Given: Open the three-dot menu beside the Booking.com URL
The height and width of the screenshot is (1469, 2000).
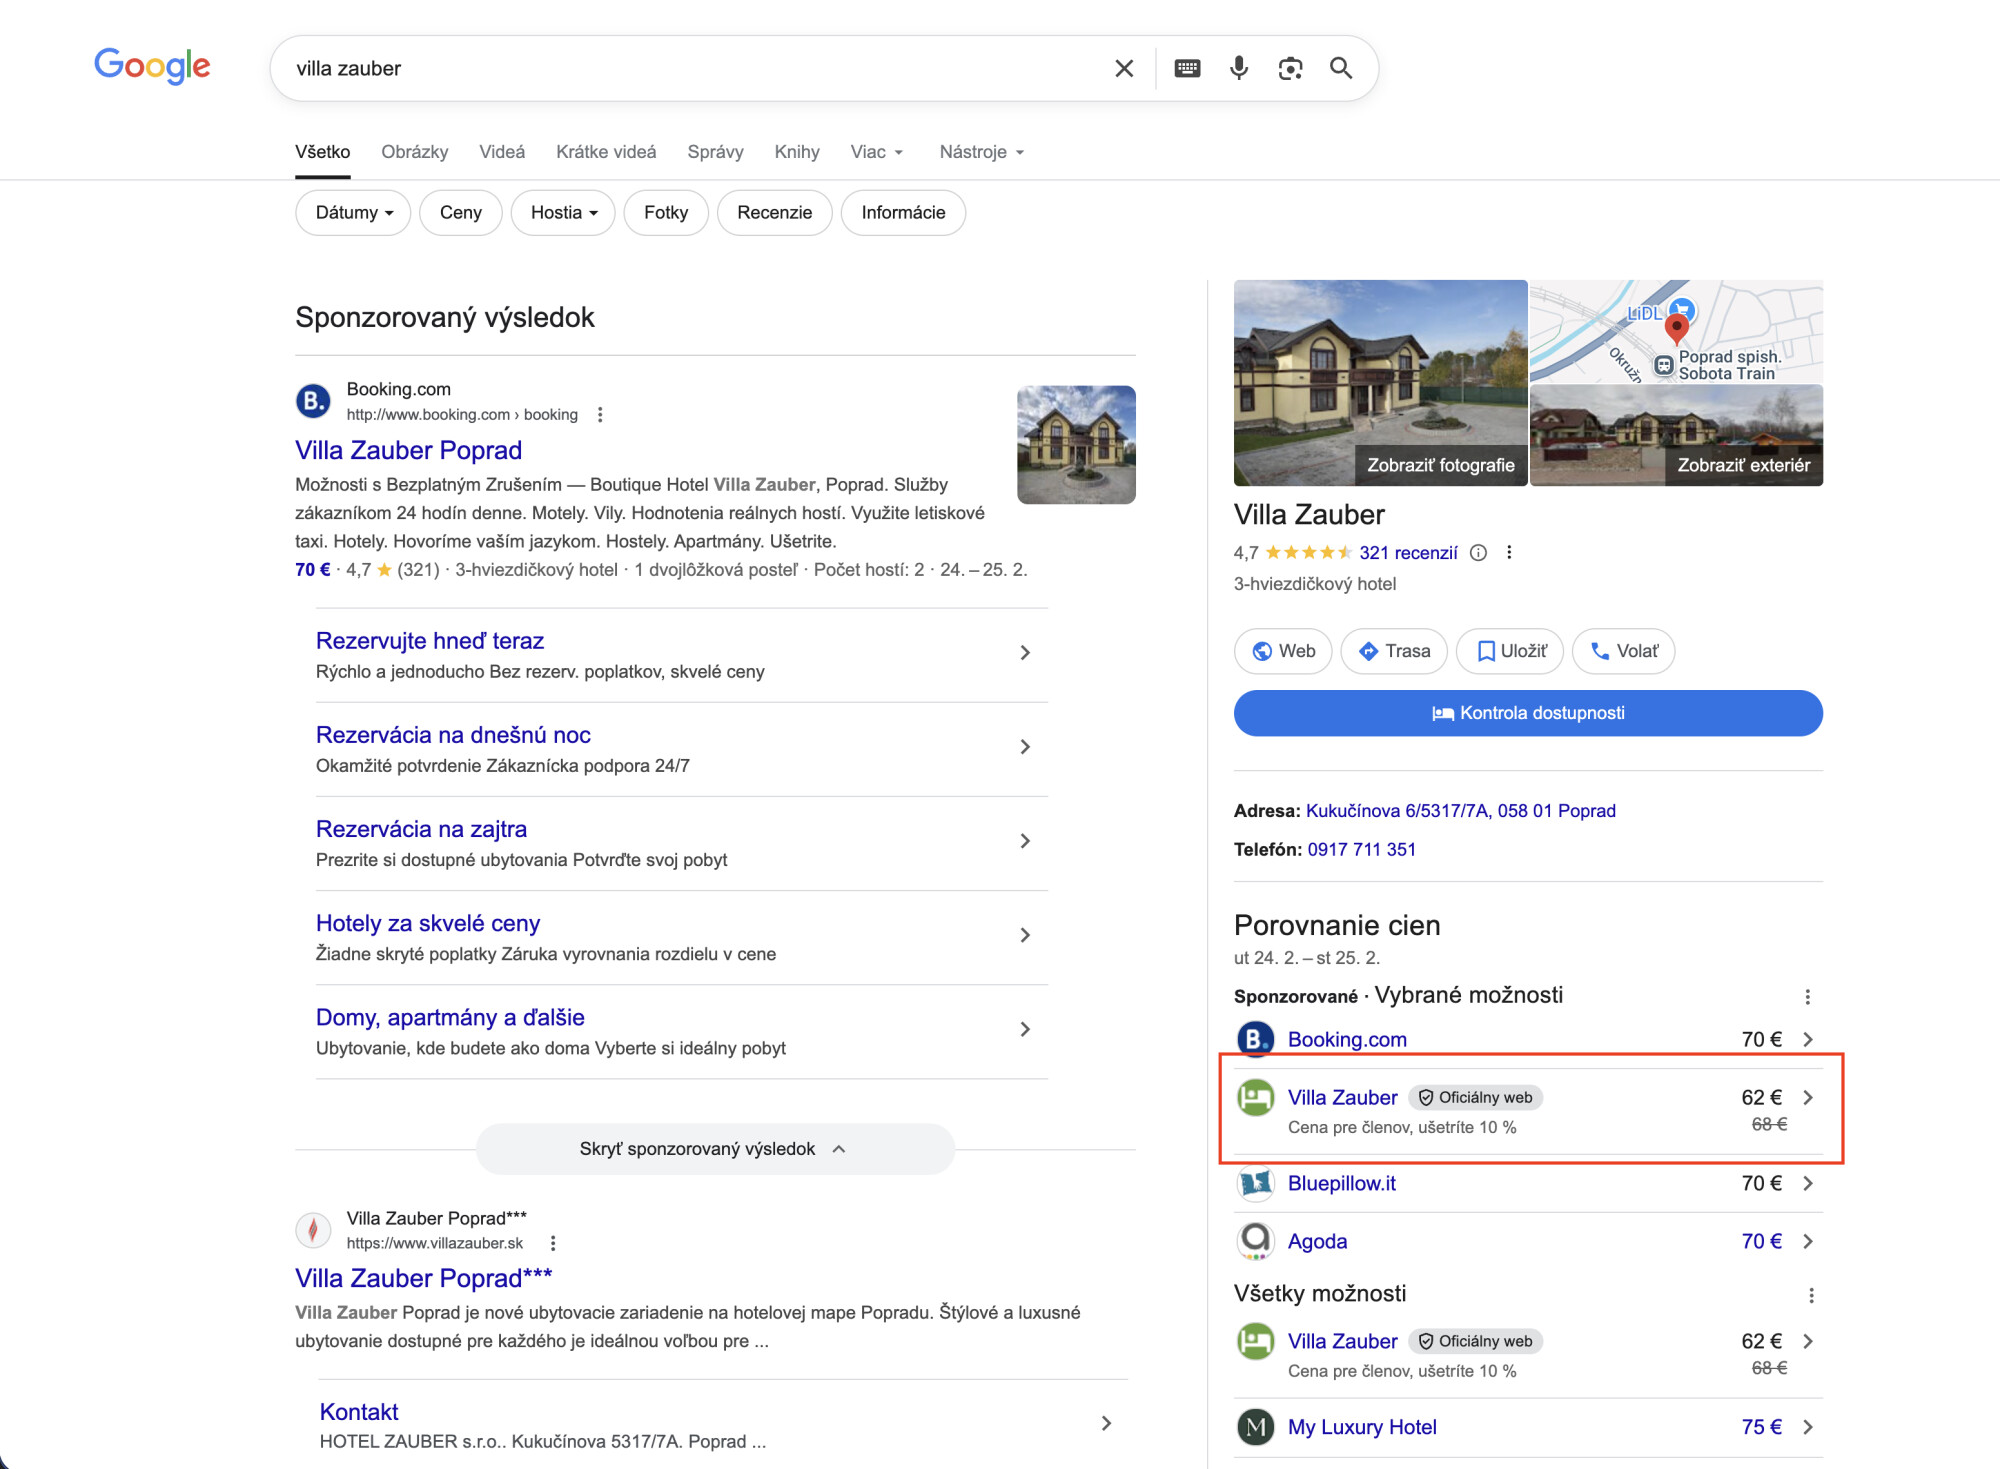Looking at the screenshot, I should [600, 414].
